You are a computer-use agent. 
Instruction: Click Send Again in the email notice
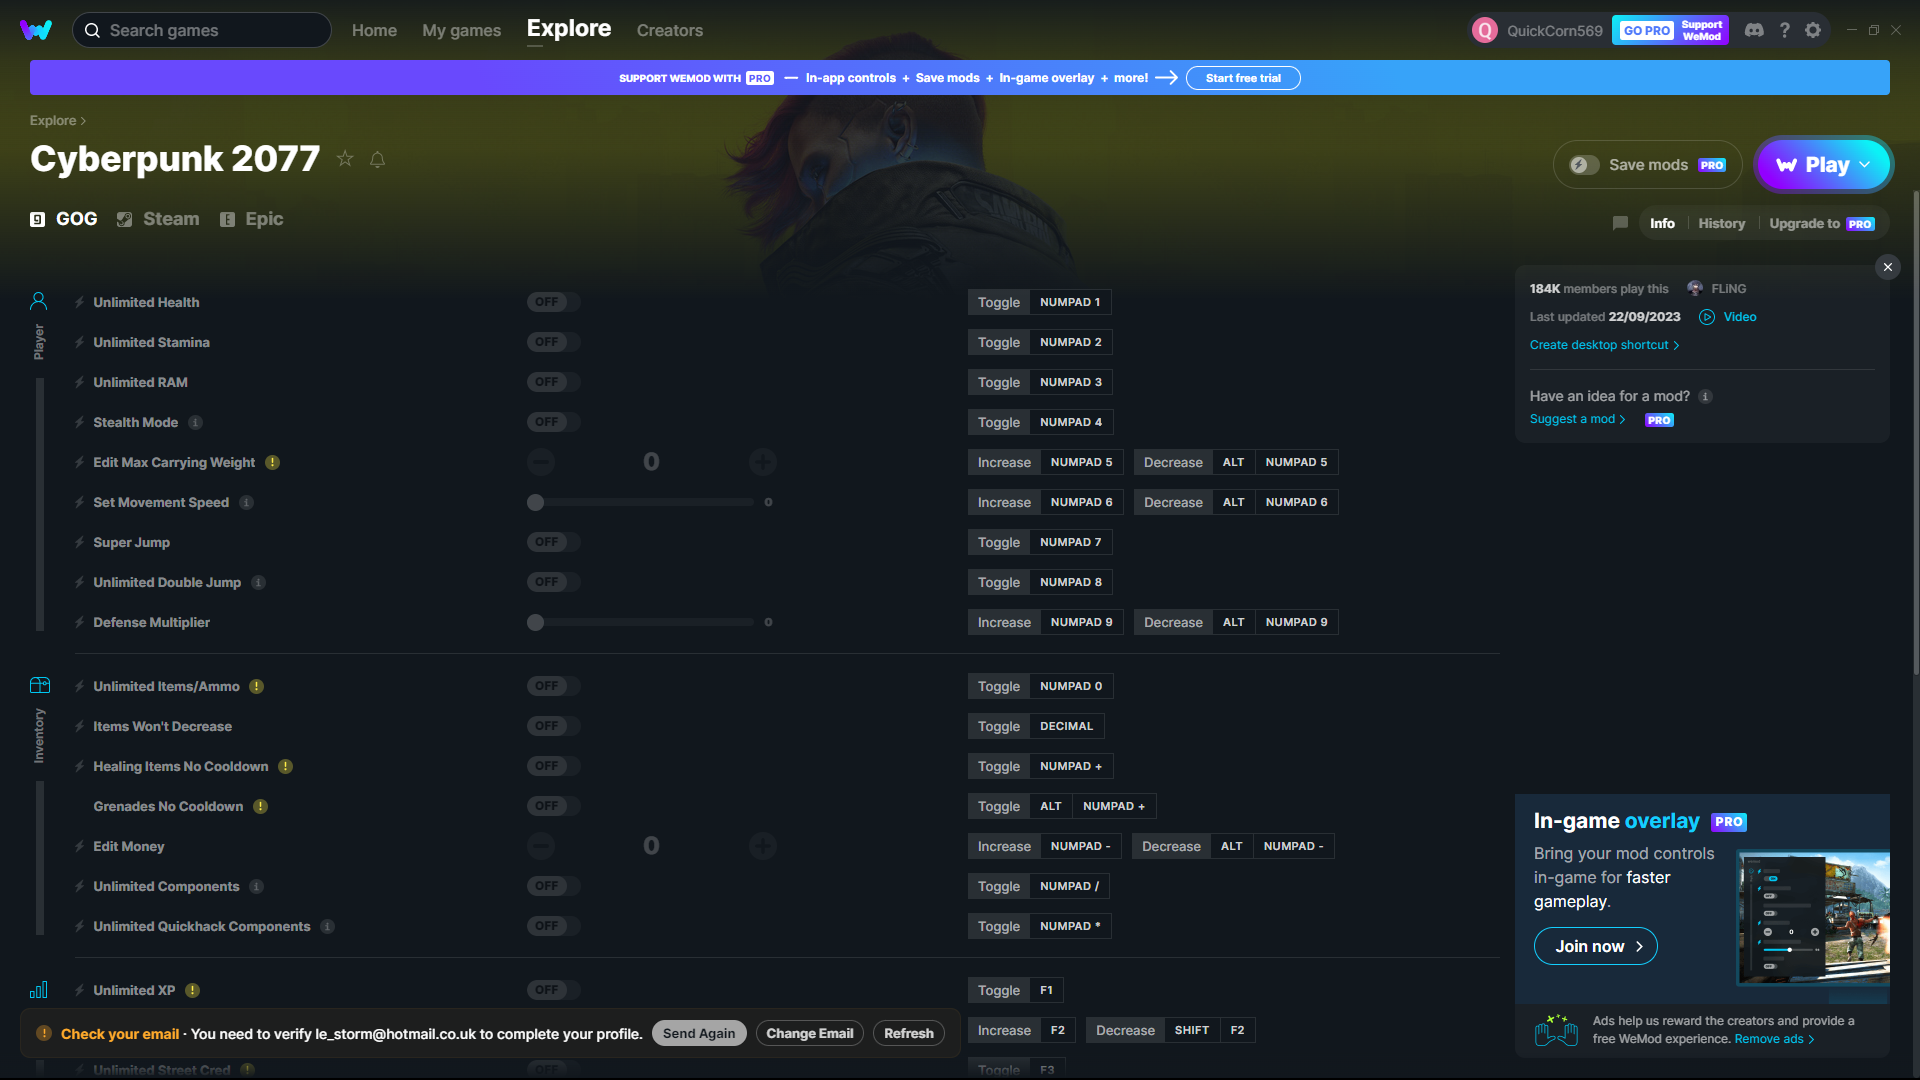(698, 1033)
